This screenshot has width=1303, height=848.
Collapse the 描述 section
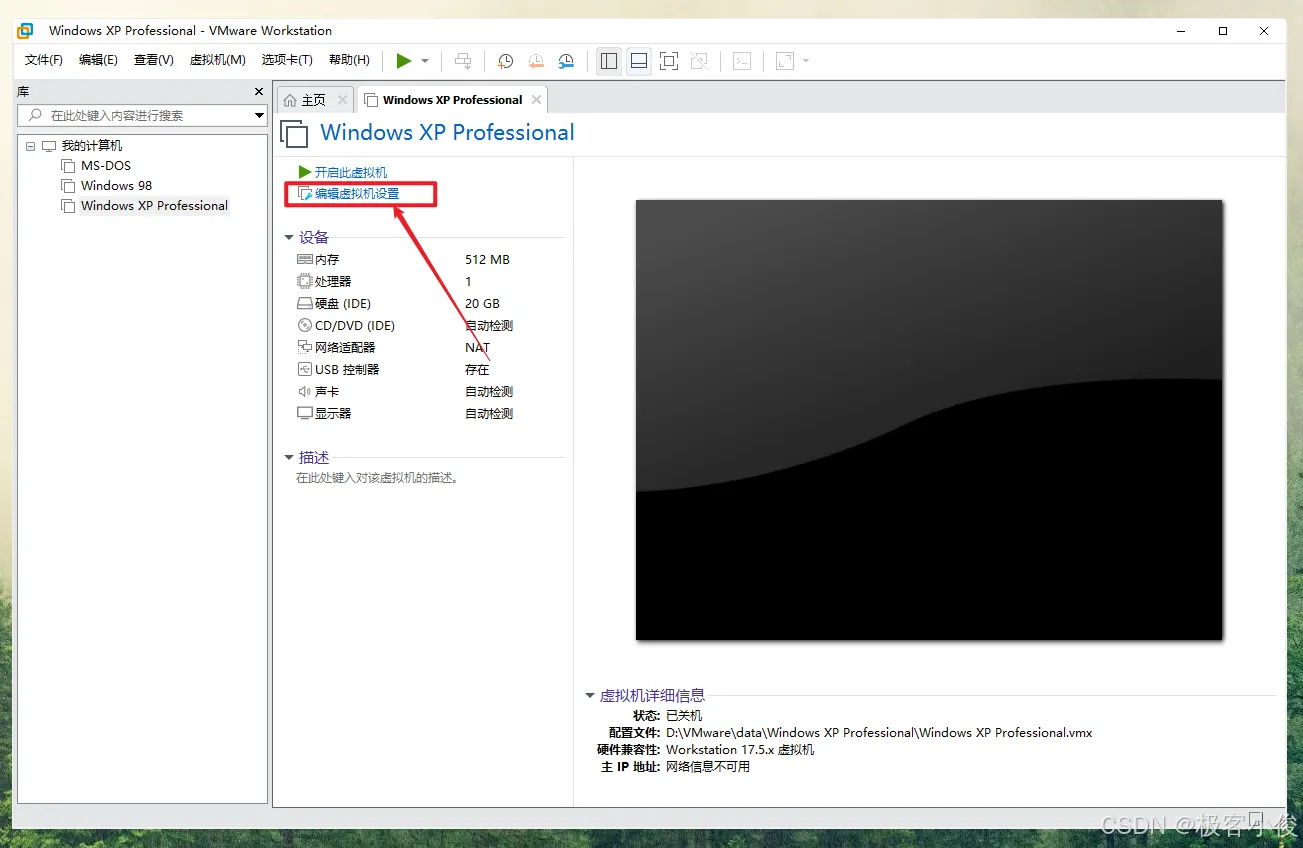[289, 458]
